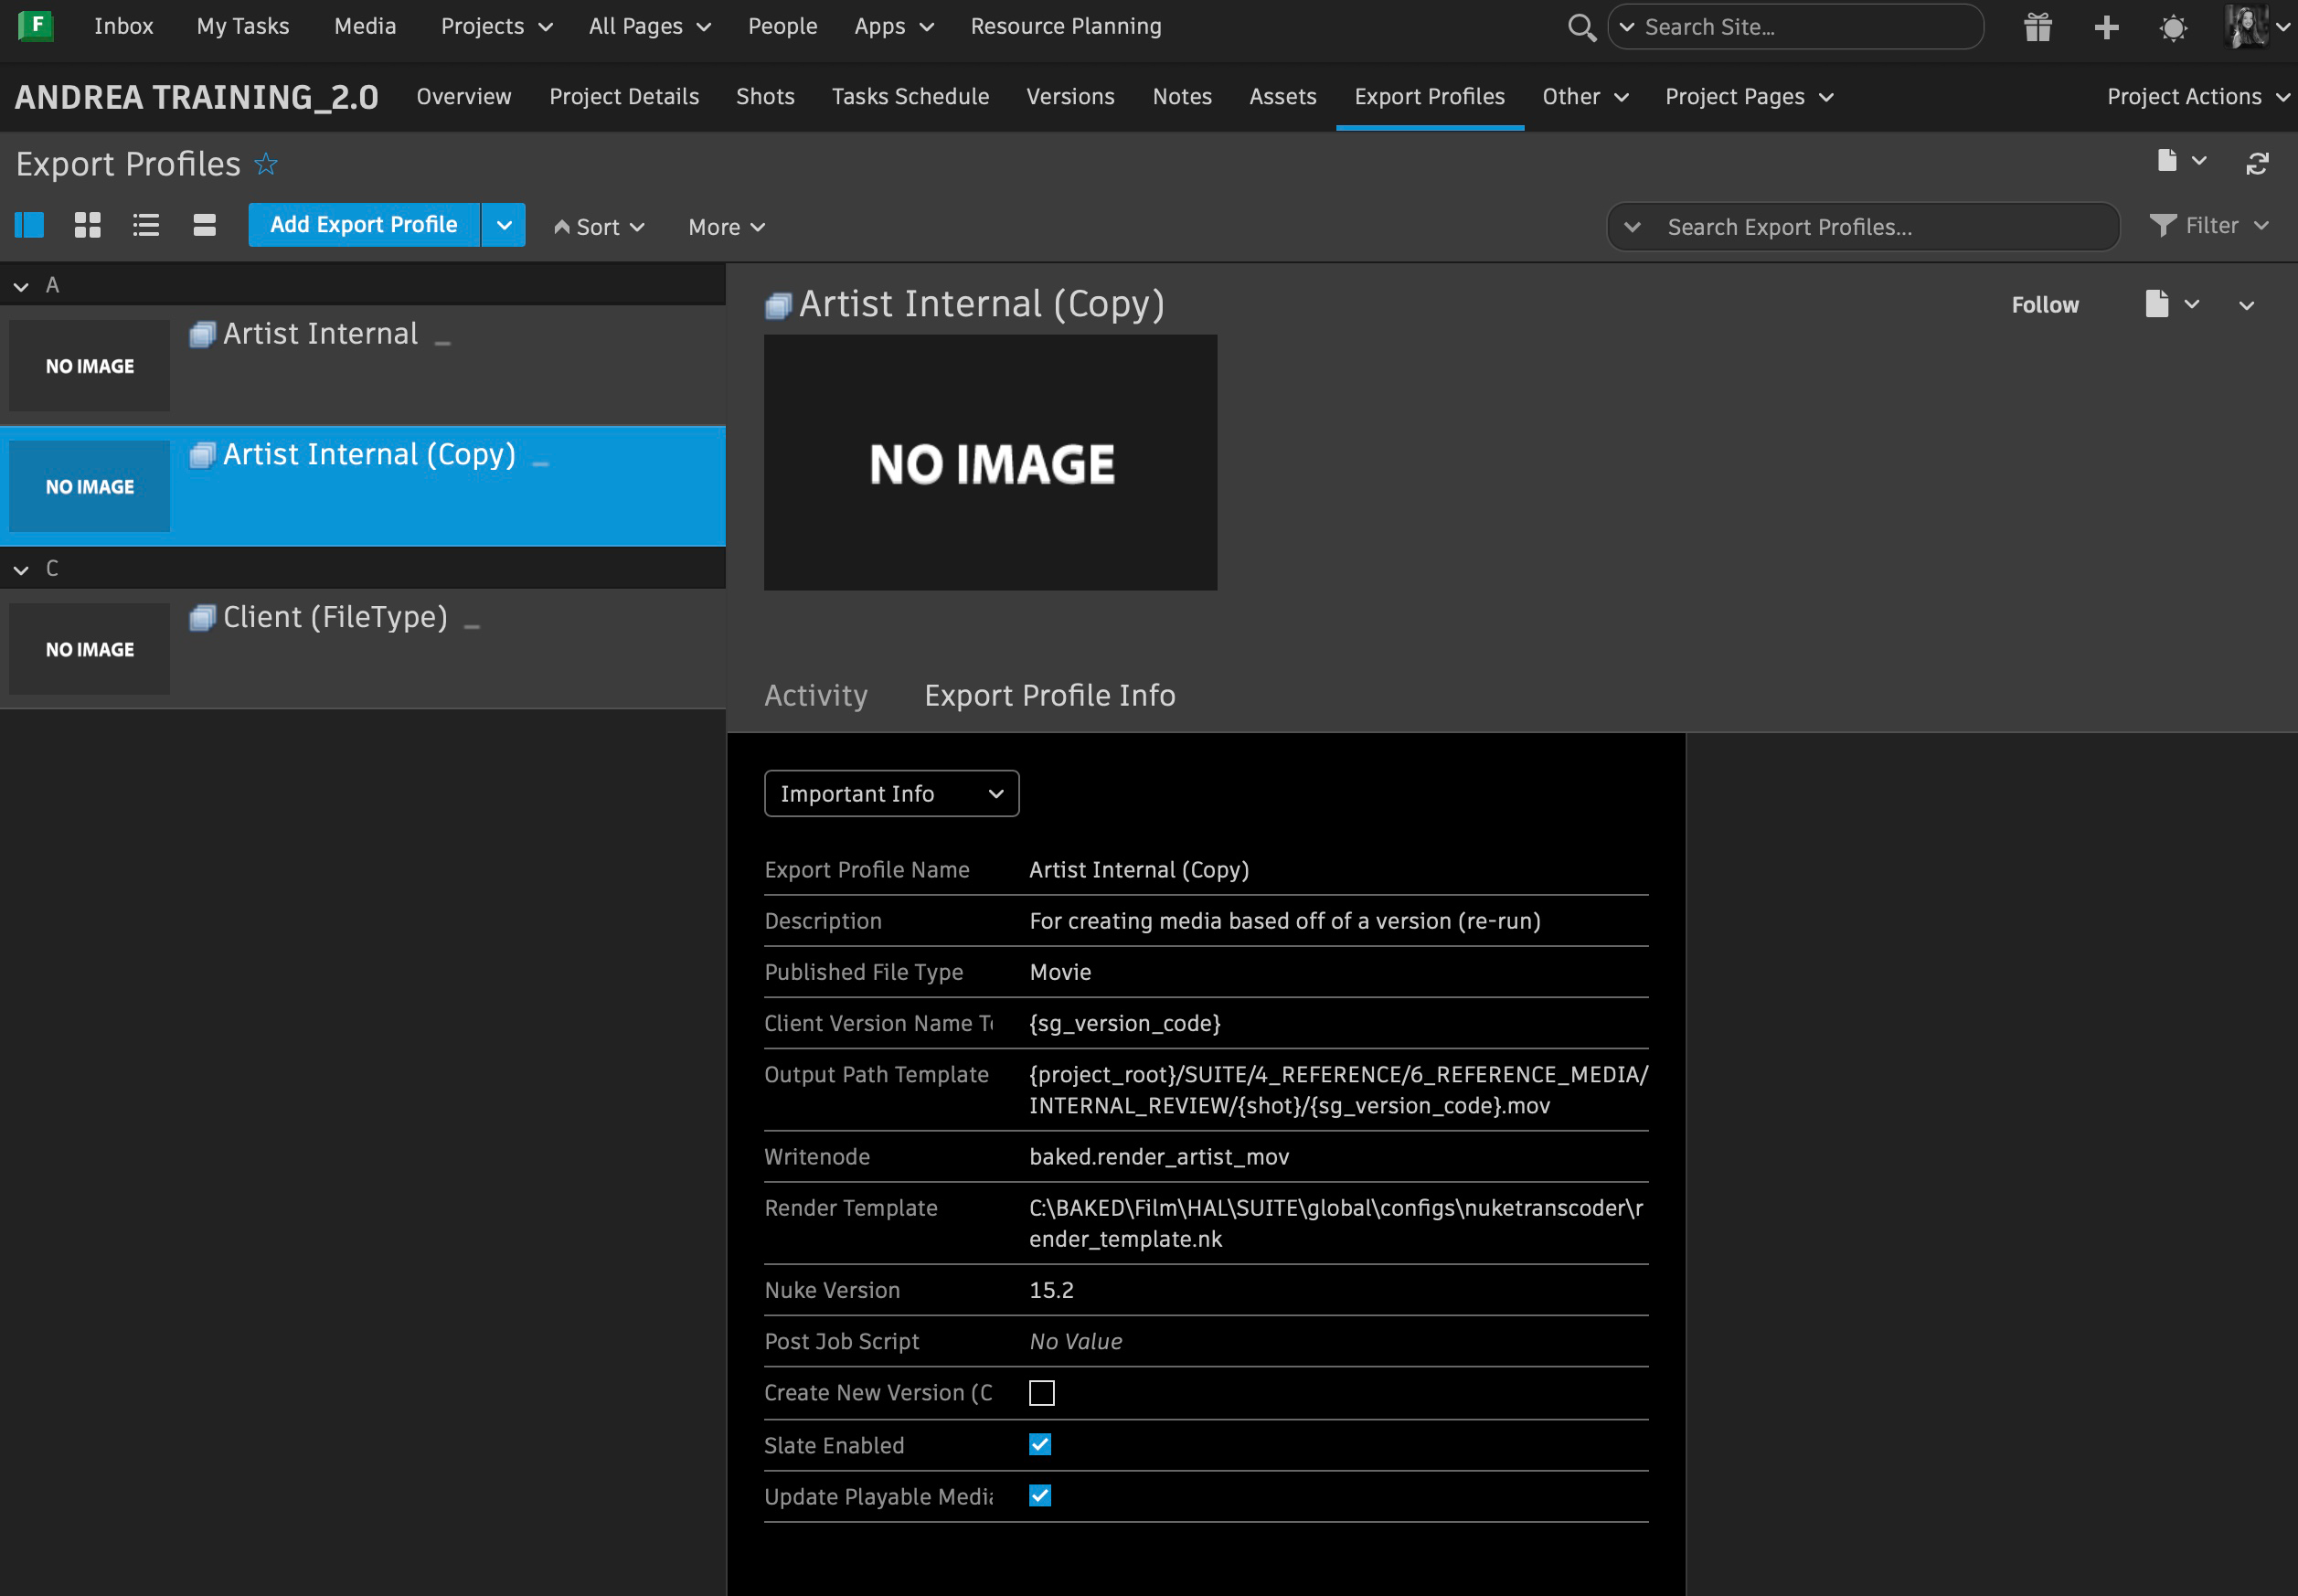Switch to the card view mode icon
The height and width of the screenshot is (1596, 2298).
point(204,225)
